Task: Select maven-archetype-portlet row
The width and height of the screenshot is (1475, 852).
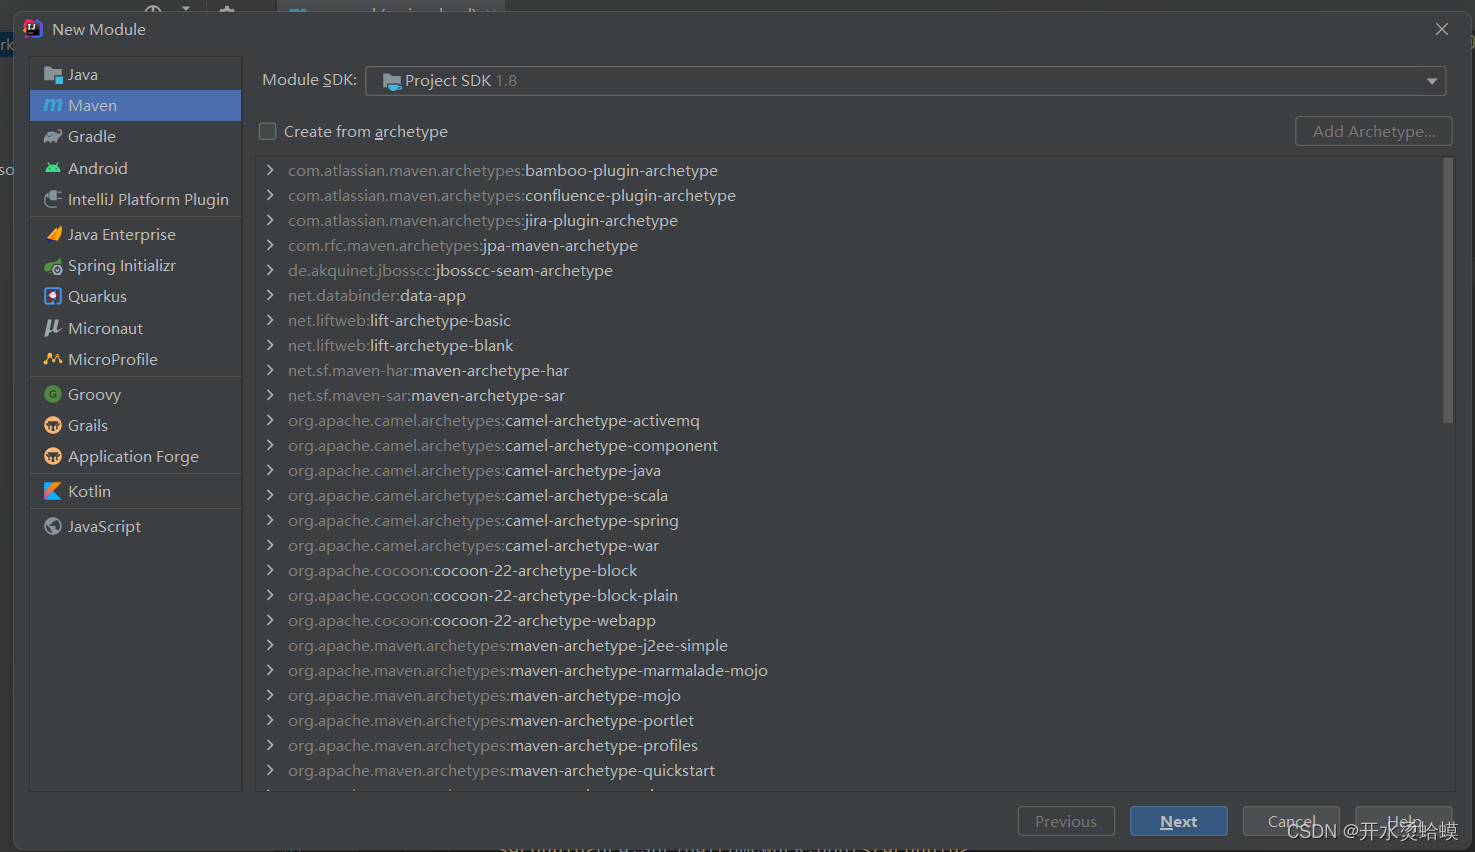Action: (x=849, y=720)
